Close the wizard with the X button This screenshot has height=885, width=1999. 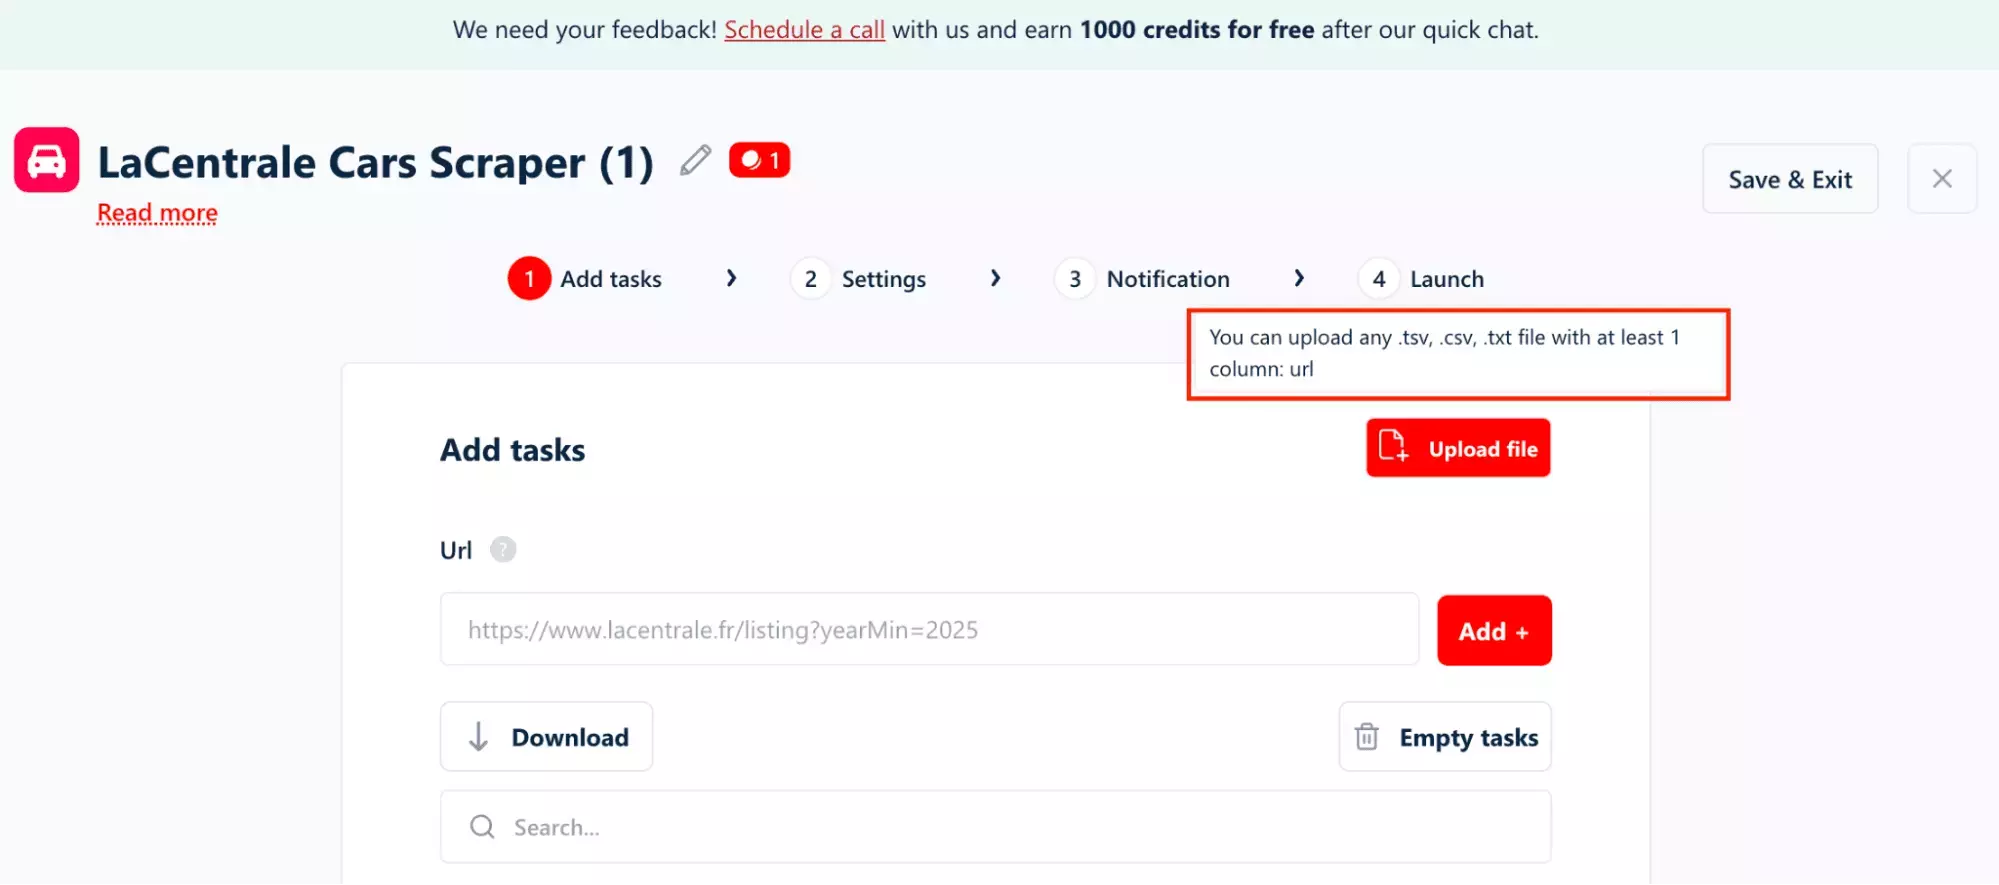pyautogui.click(x=1942, y=179)
